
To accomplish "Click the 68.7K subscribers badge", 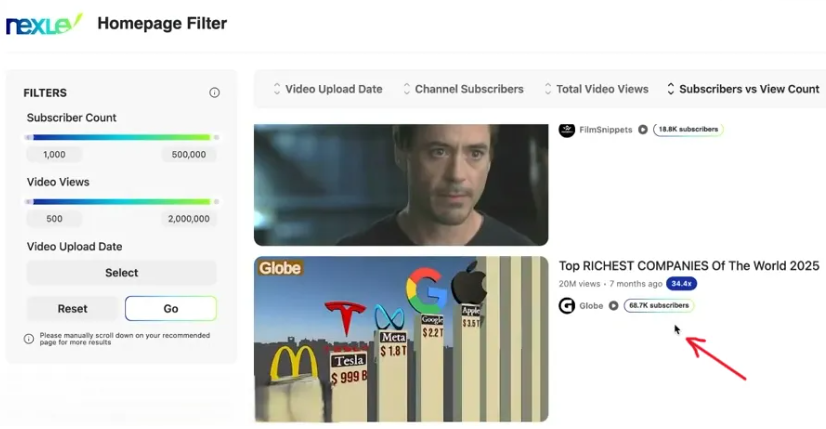I will point(658,306).
